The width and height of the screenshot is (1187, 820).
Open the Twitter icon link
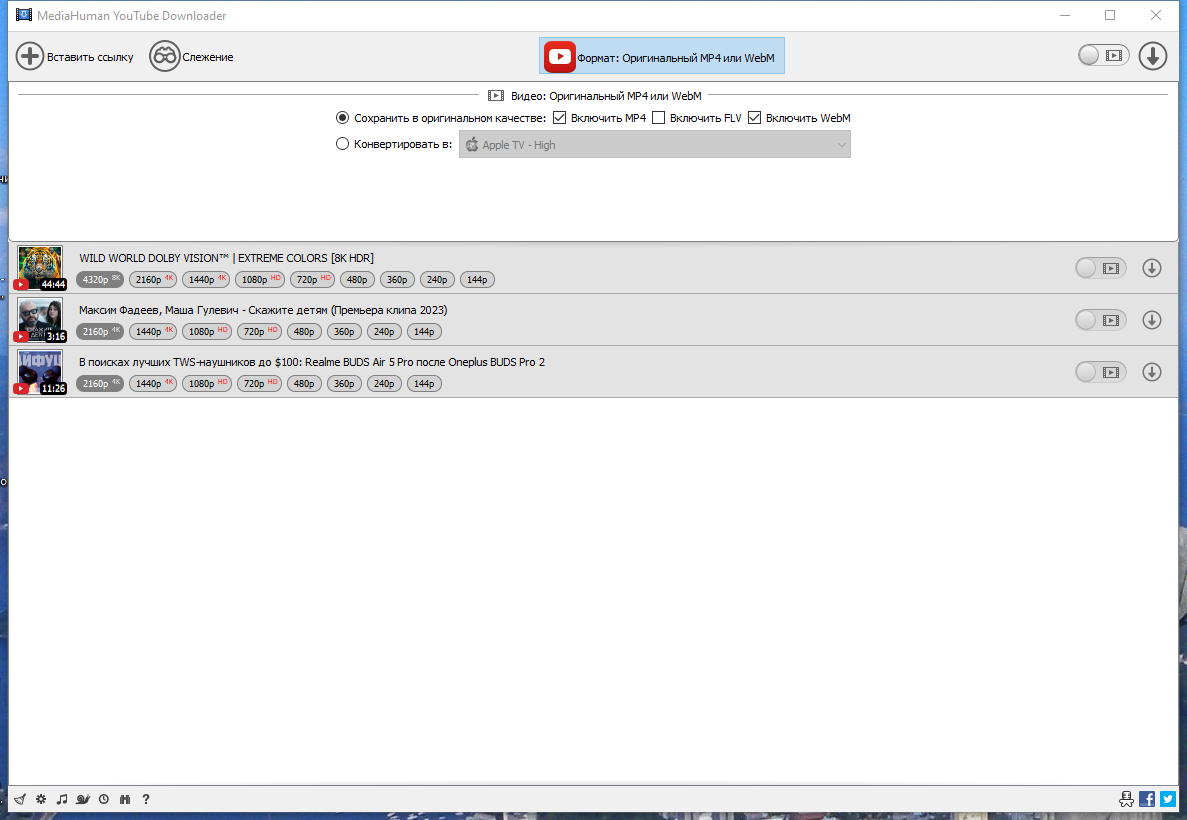click(1167, 799)
